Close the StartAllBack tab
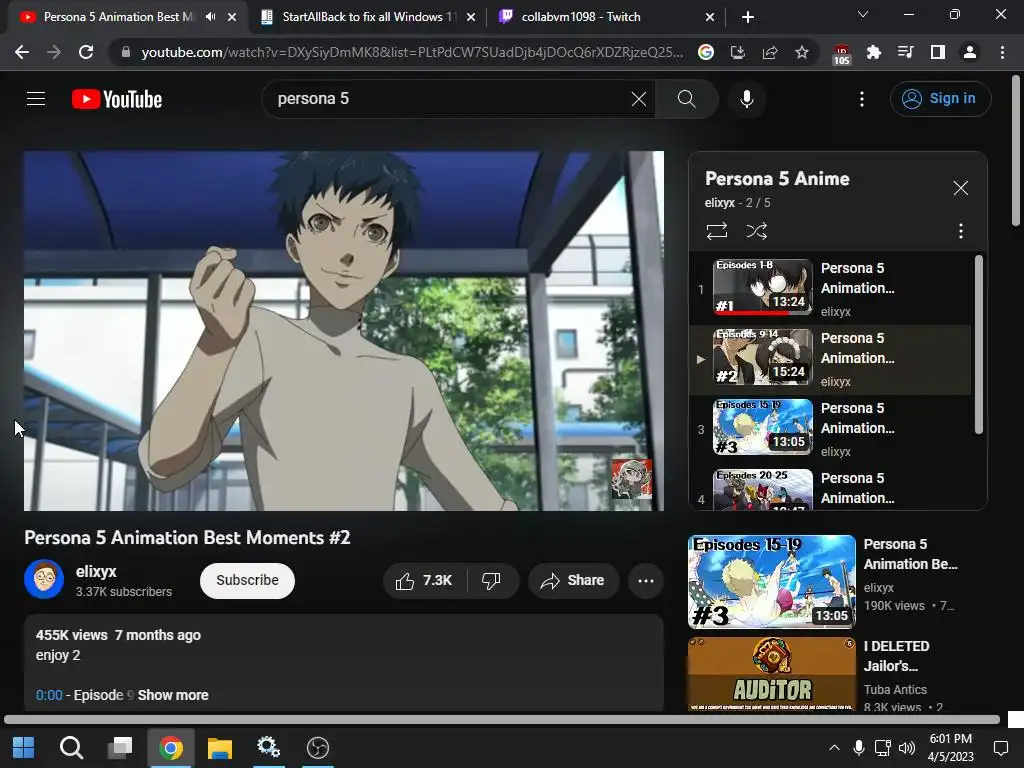 coord(471,17)
